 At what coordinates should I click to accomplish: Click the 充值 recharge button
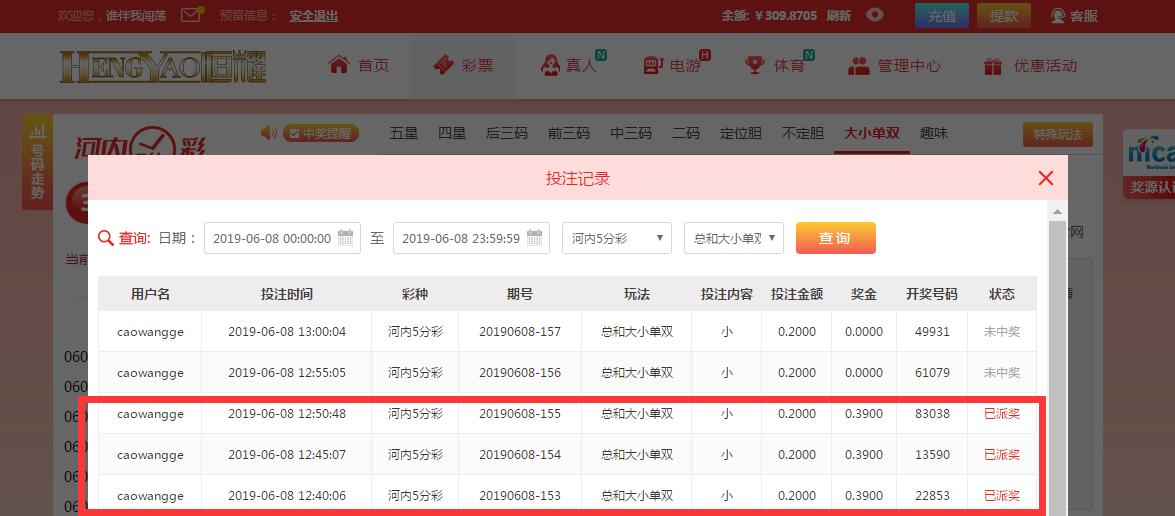tap(941, 15)
